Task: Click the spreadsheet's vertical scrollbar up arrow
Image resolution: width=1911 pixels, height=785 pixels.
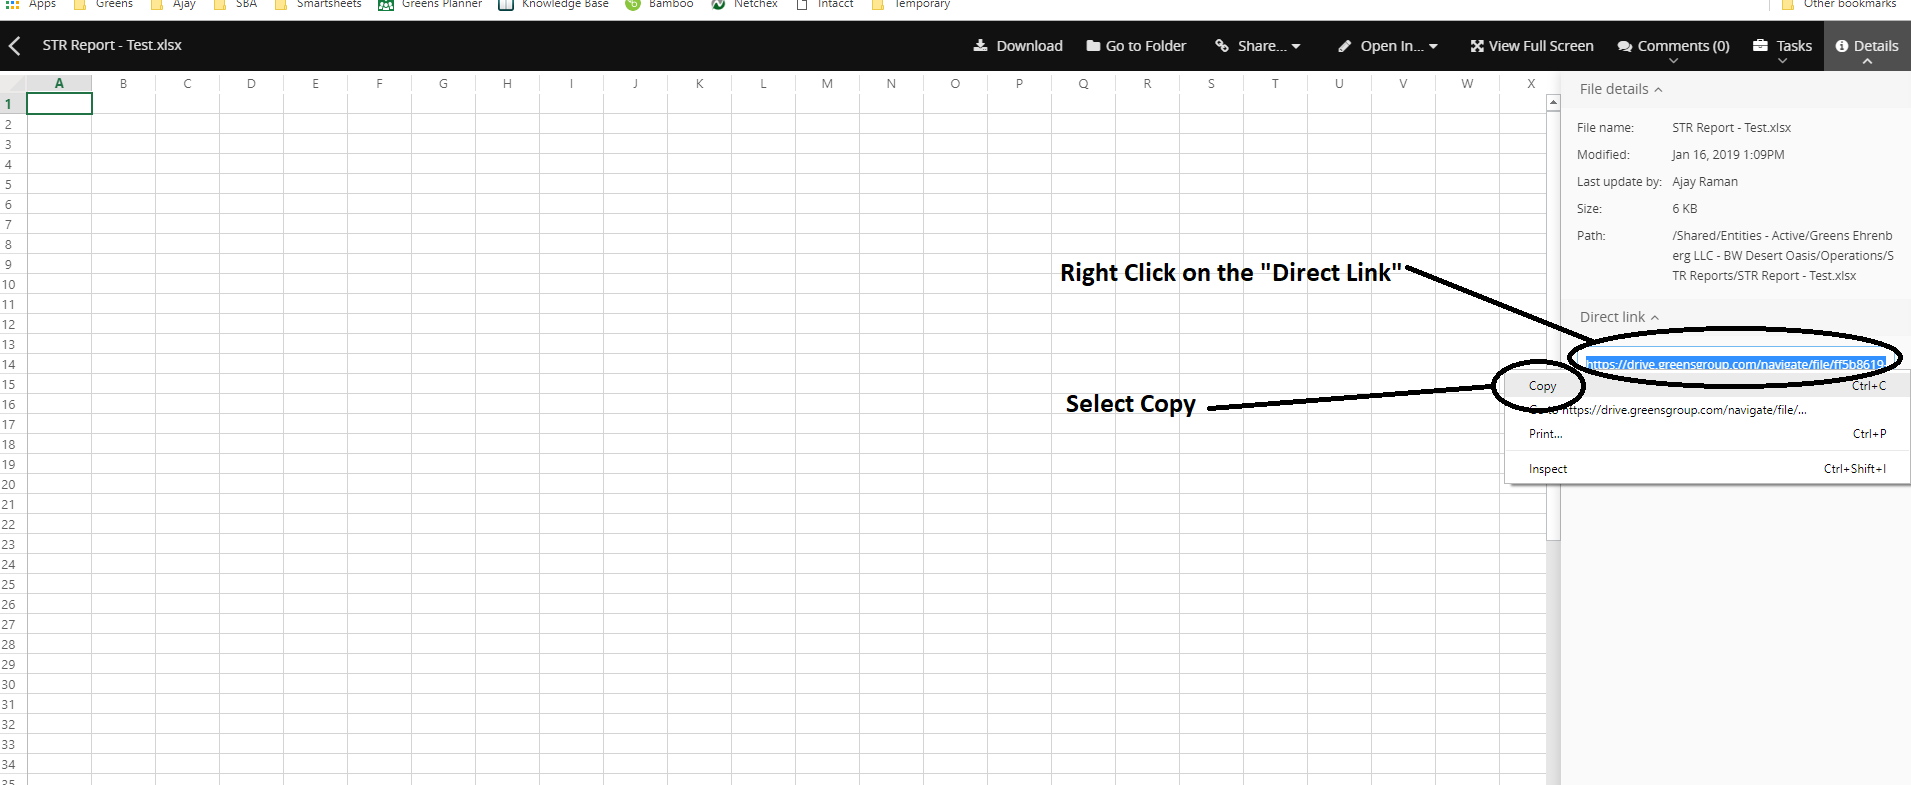Action: [1553, 103]
